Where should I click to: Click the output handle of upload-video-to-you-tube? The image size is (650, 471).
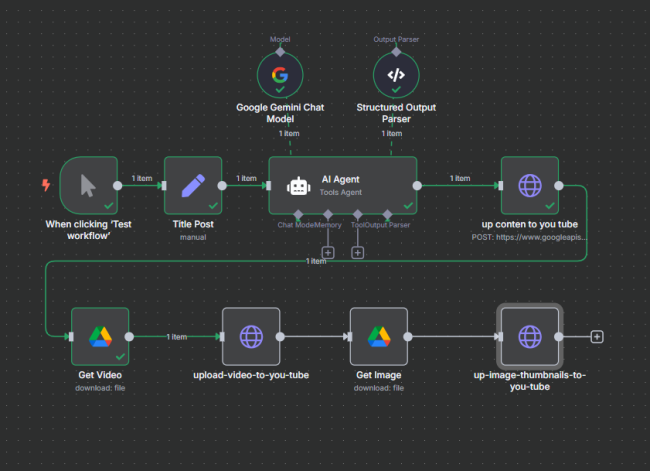(280, 337)
